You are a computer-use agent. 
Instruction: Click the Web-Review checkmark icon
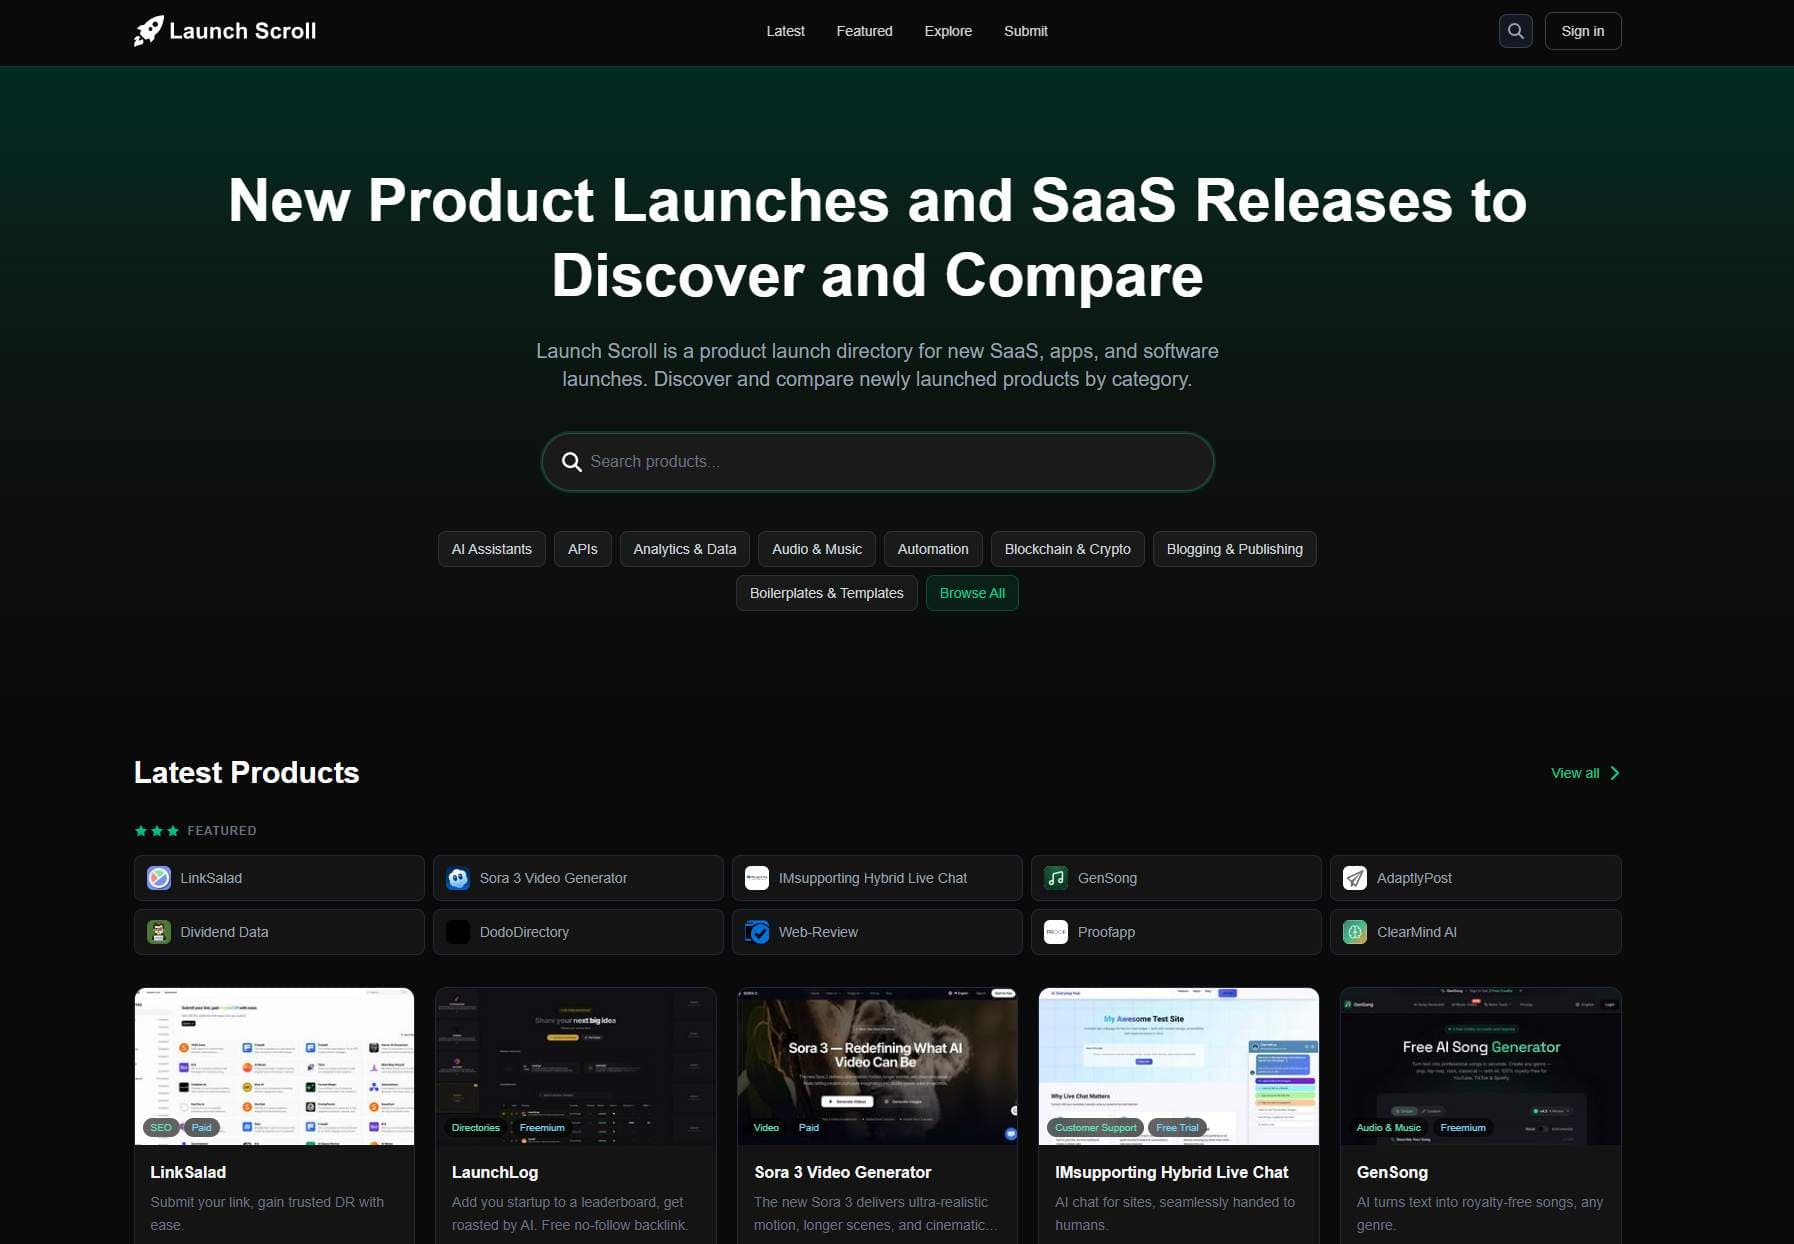pyautogui.click(x=757, y=931)
